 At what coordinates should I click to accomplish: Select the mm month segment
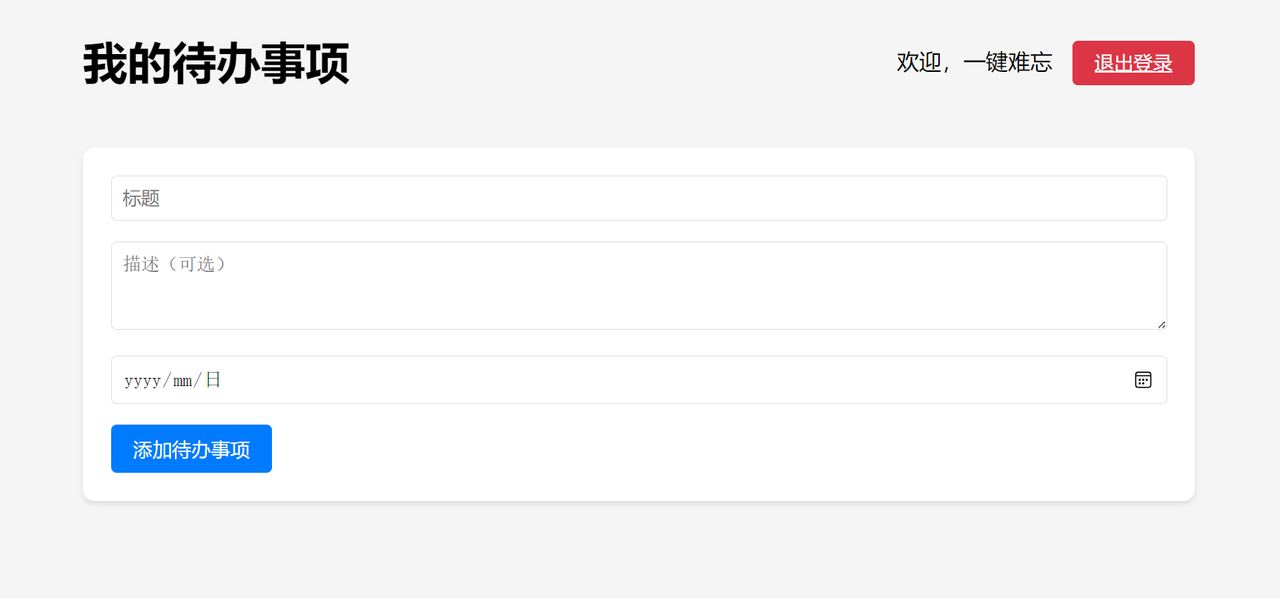[182, 381]
